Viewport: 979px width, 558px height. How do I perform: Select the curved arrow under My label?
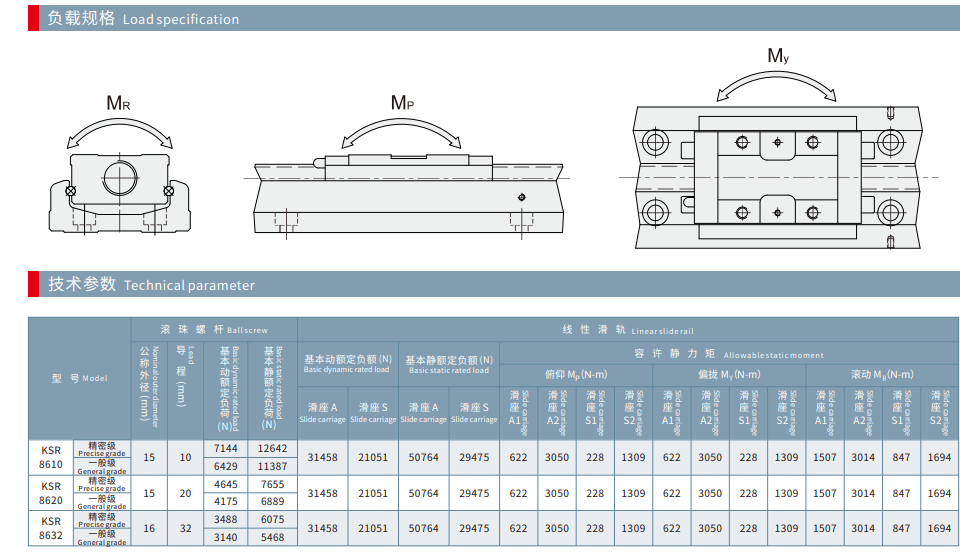coord(777,82)
